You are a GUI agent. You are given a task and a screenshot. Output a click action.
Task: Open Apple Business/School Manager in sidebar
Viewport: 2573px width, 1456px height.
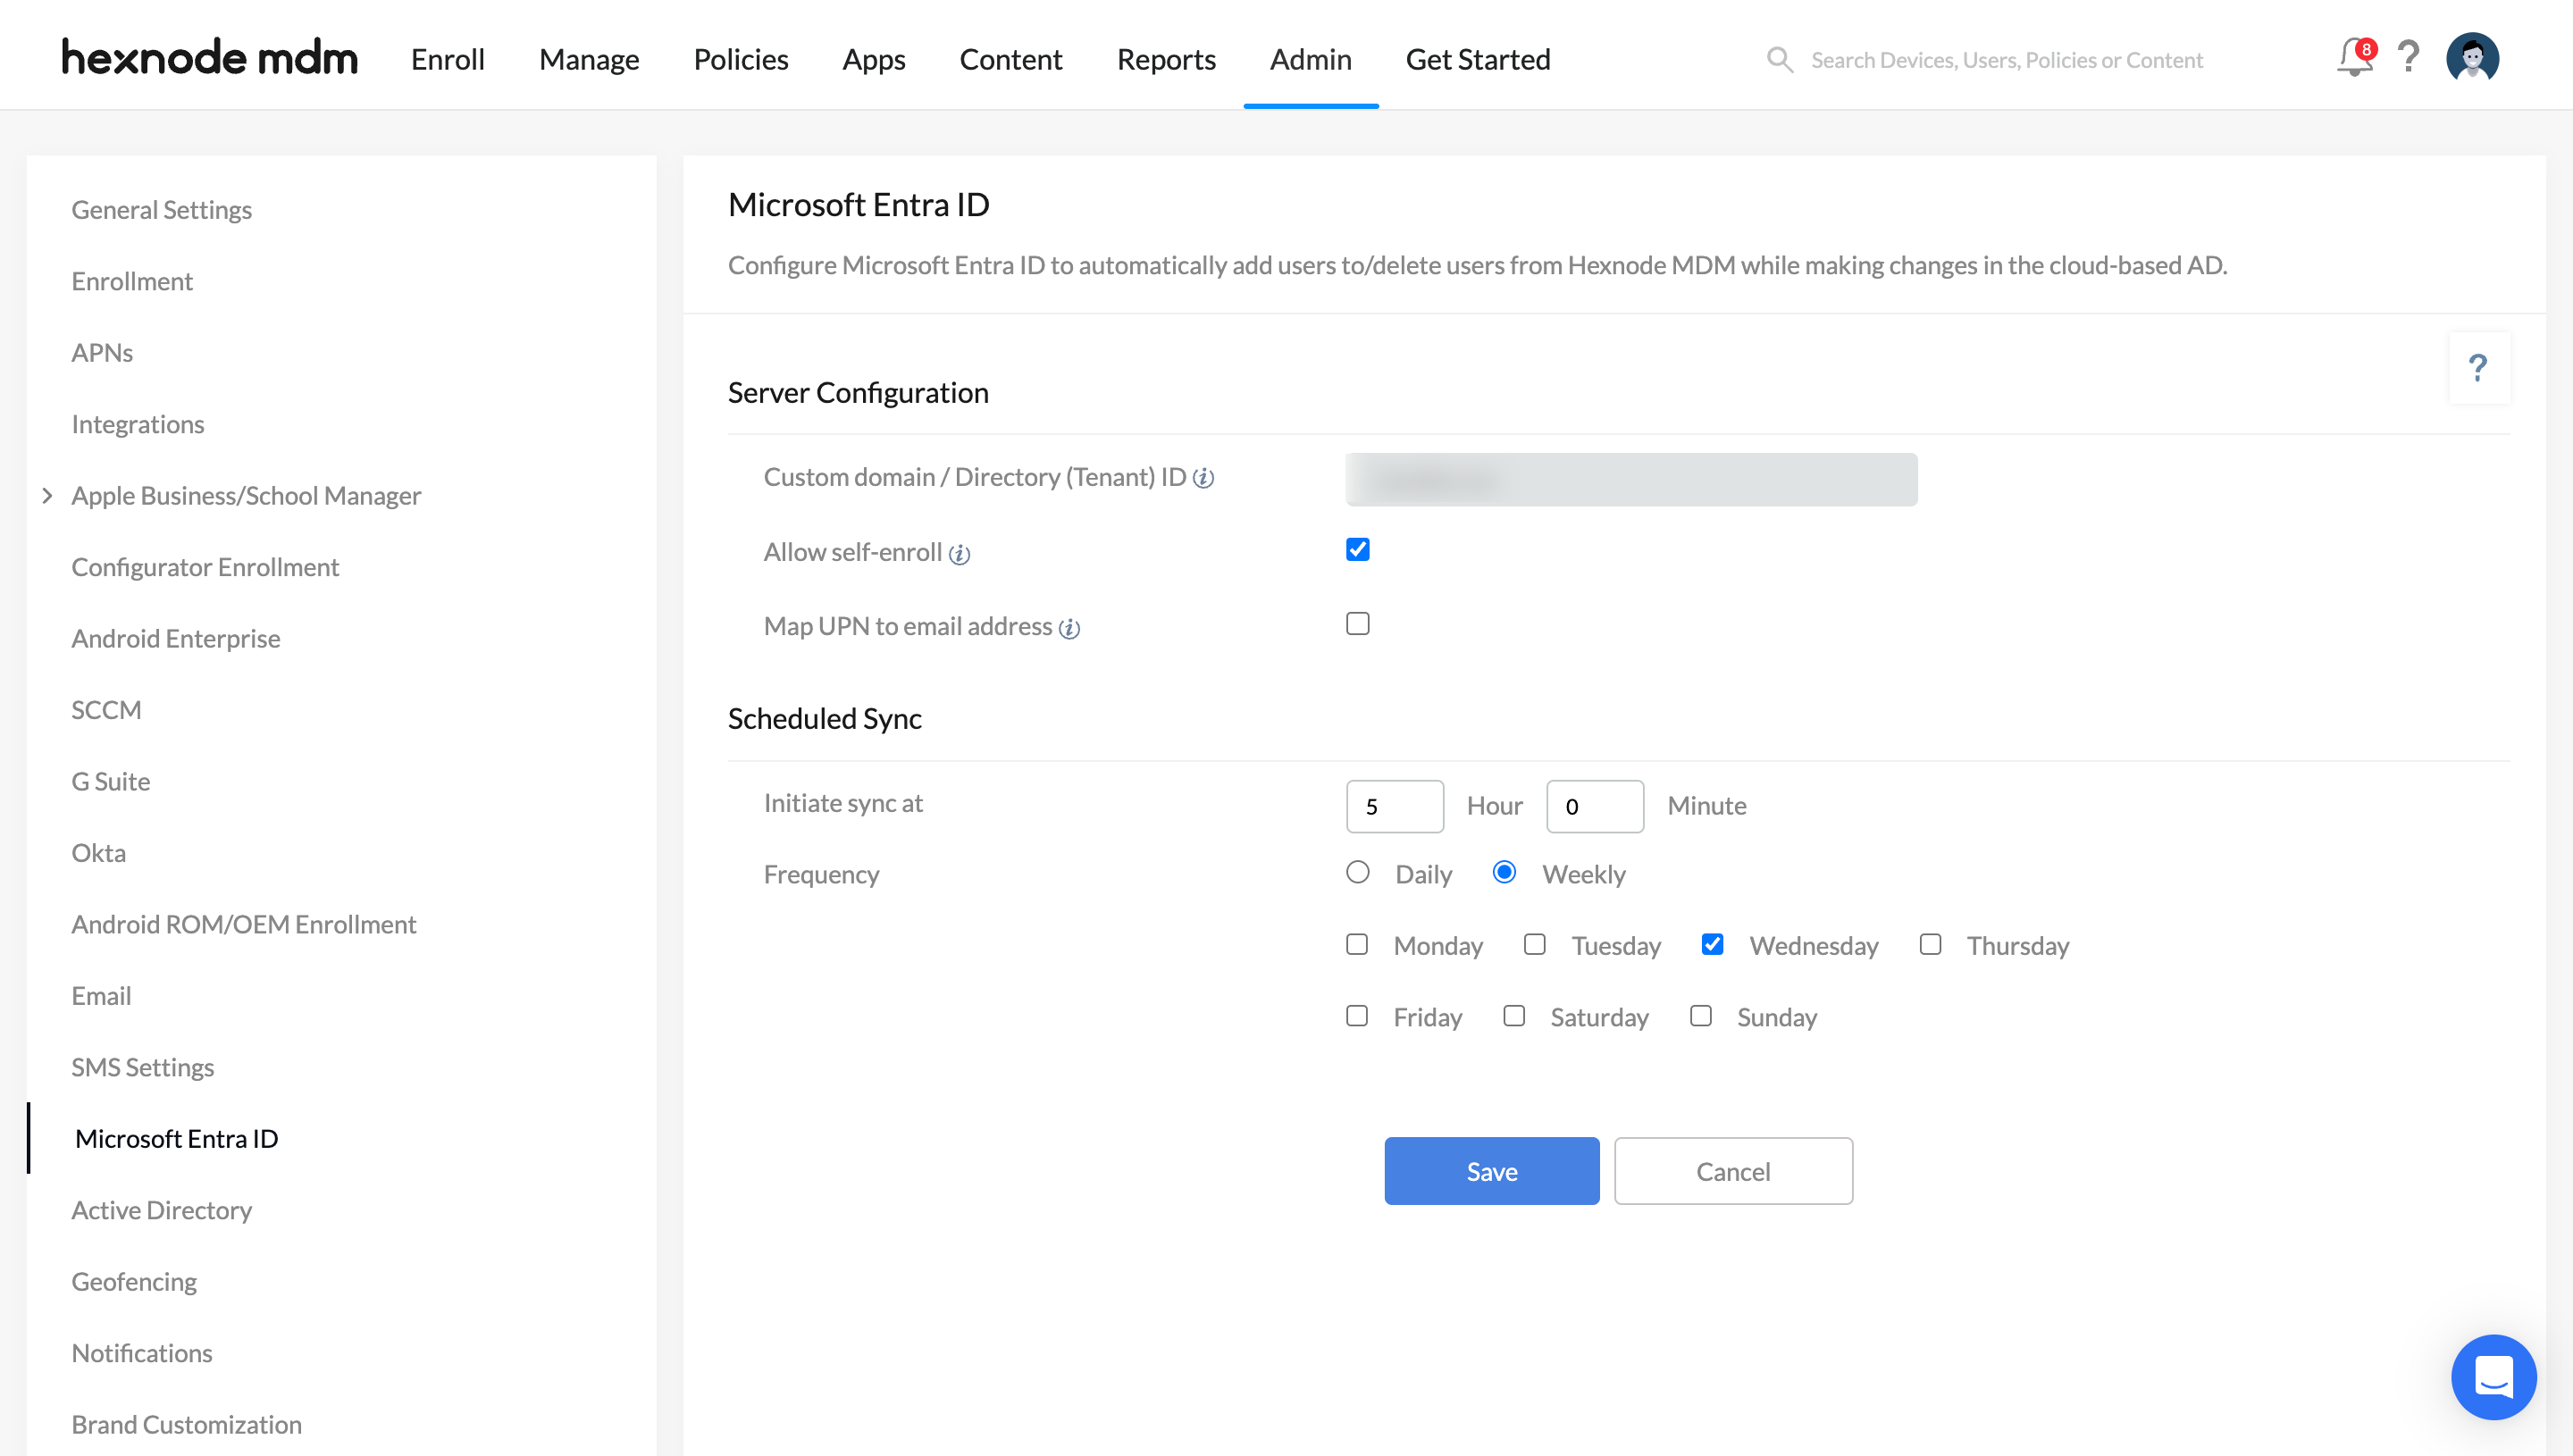point(246,496)
